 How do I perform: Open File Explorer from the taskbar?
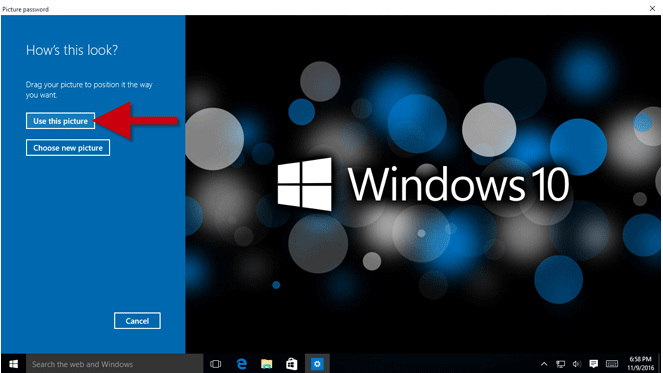[x=266, y=364]
